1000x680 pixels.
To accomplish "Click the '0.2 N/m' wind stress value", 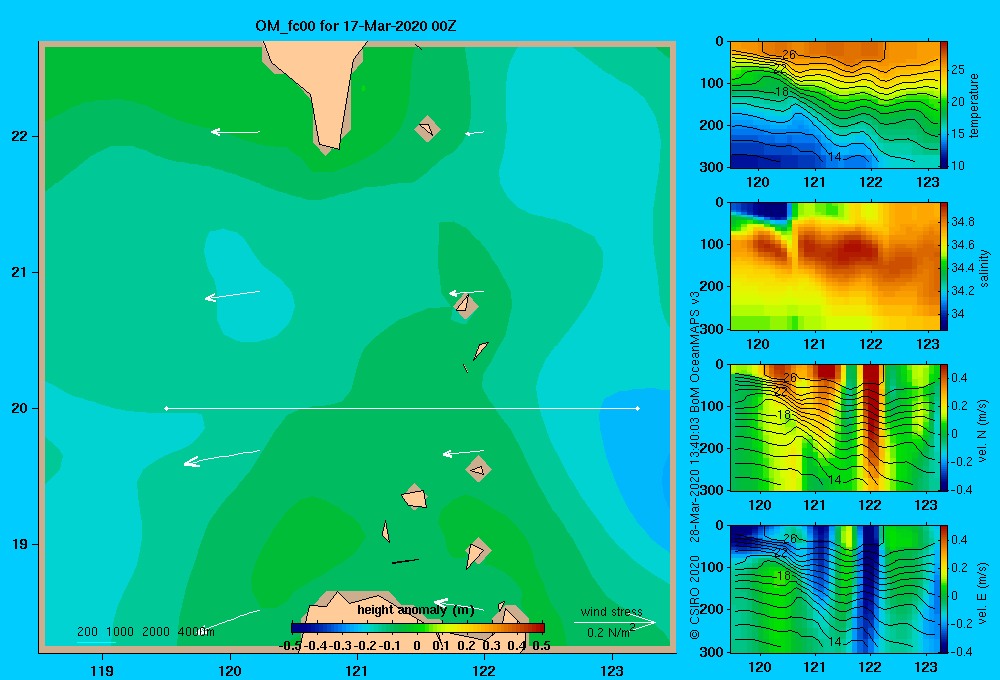I will tap(610, 632).
